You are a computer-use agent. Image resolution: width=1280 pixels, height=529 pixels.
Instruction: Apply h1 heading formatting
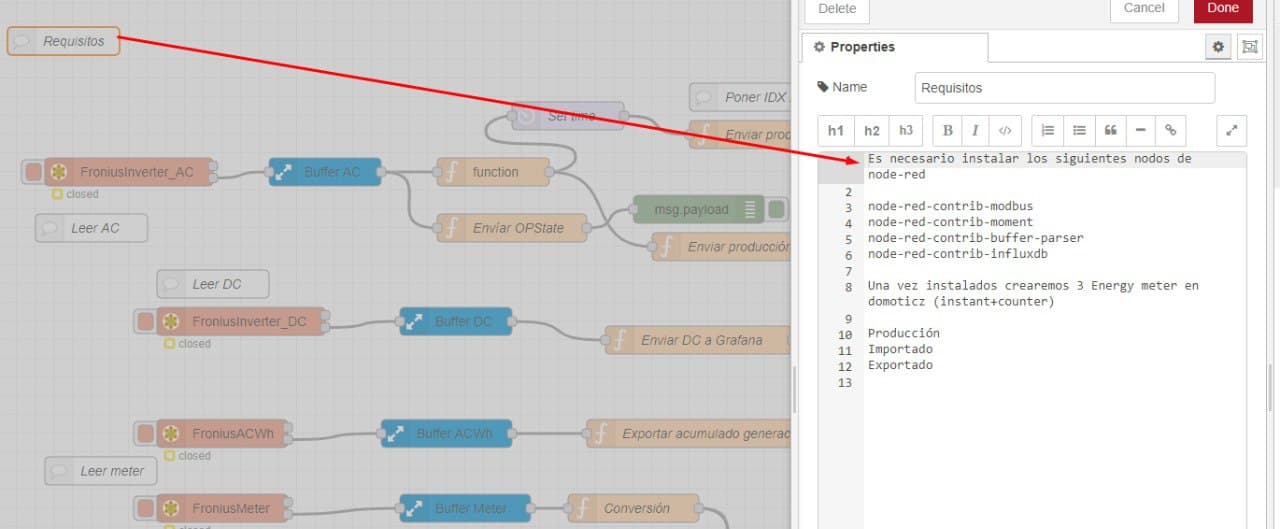pos(836,131)
